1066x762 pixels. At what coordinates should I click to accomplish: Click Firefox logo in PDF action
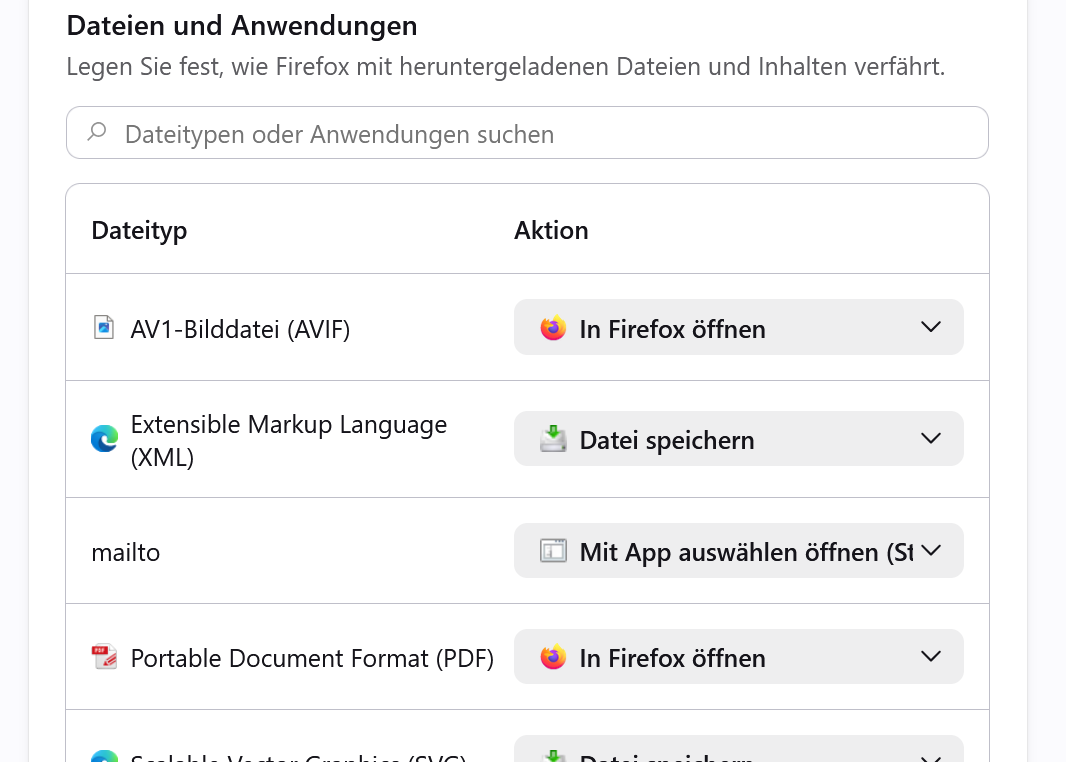pos(553,657)
